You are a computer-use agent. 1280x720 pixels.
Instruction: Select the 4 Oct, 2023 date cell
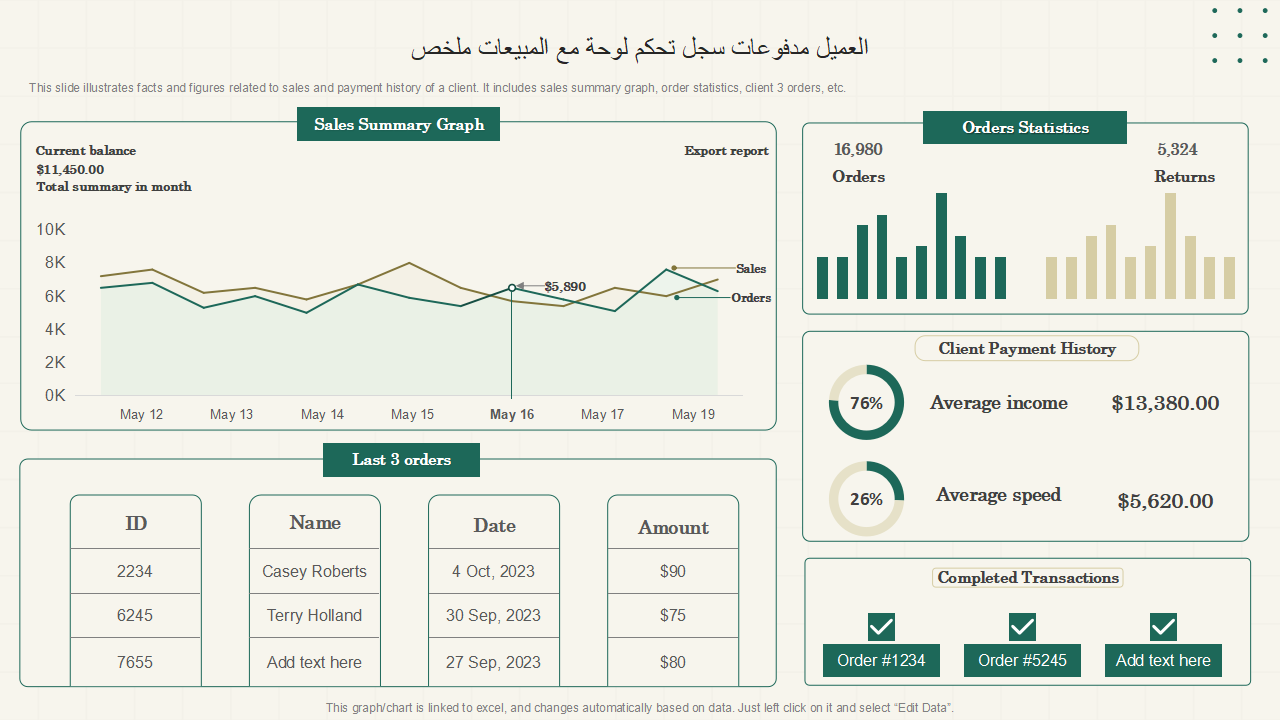[x=493, y=571]
